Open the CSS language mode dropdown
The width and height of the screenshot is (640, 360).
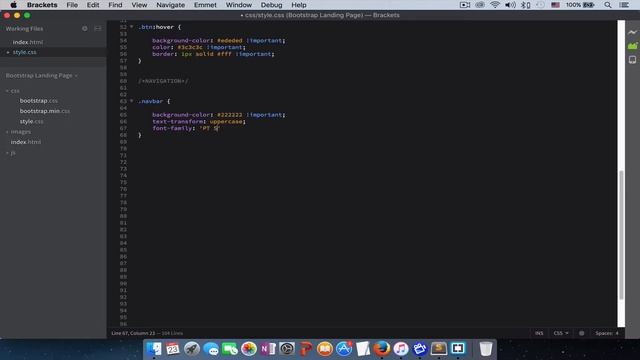click(561, 333)
